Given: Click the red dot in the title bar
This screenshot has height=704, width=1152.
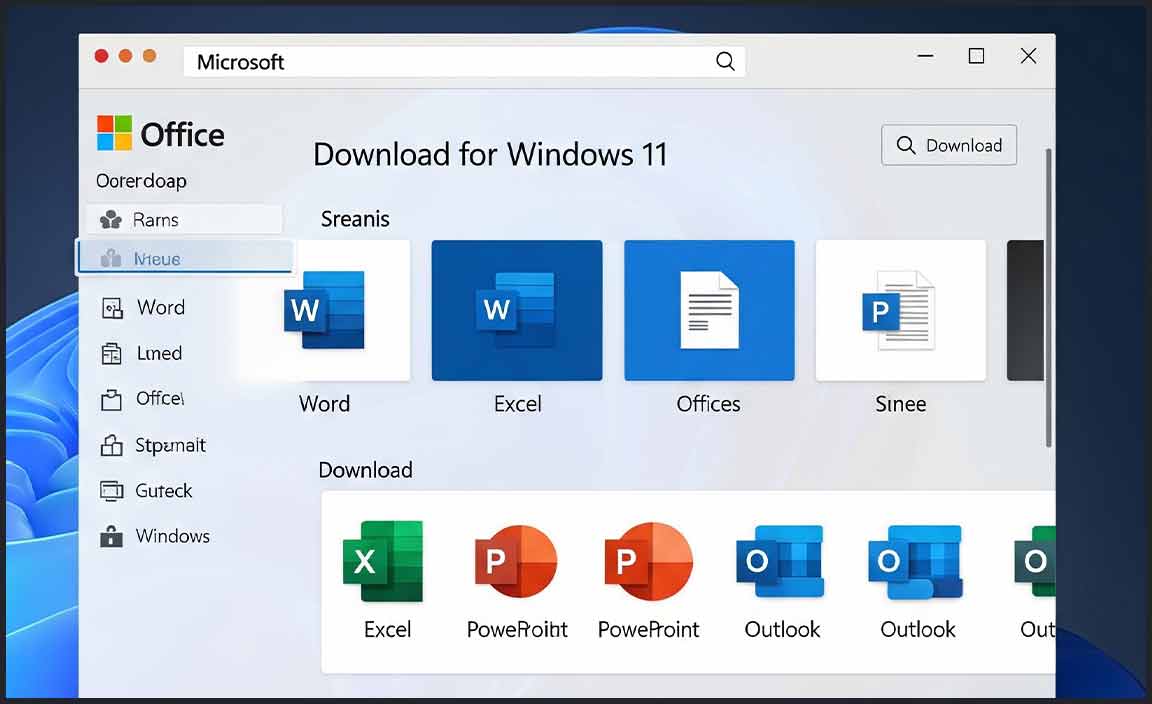Looking at the screenshot, I should pyautogui.click(x=101, y=56).
